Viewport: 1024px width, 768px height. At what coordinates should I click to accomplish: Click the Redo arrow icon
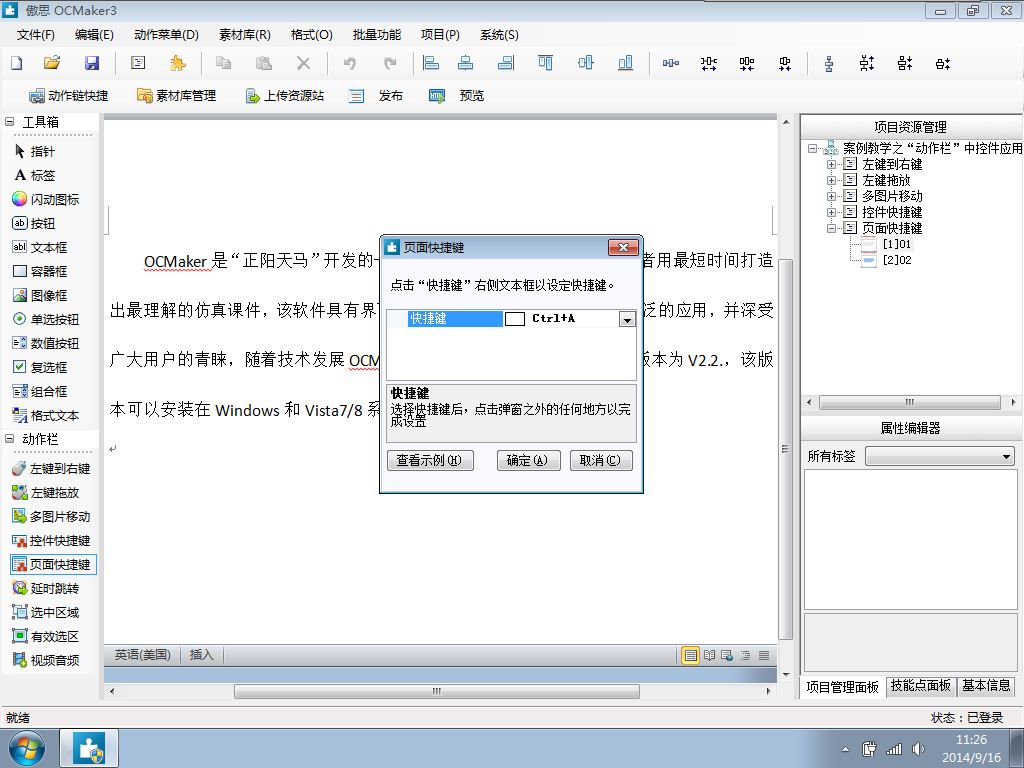click(x=390, y=63)
